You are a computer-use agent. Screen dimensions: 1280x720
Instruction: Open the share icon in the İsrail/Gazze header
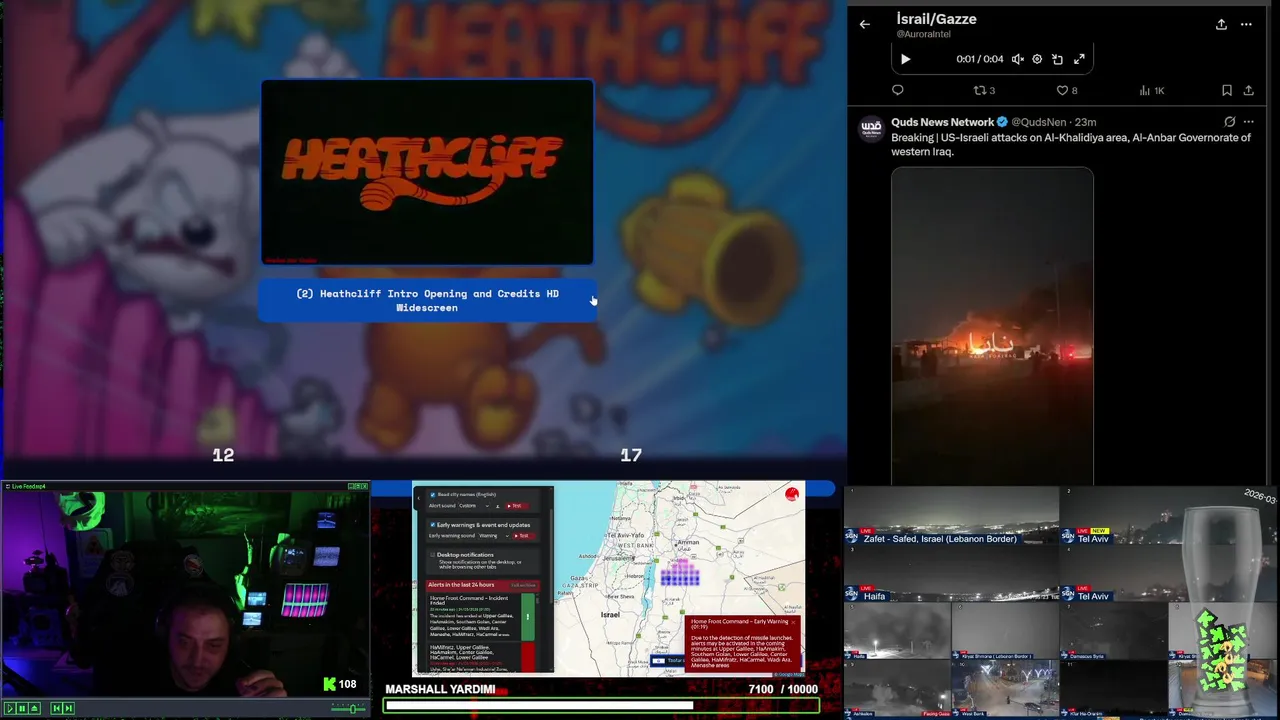point(1221,25)
